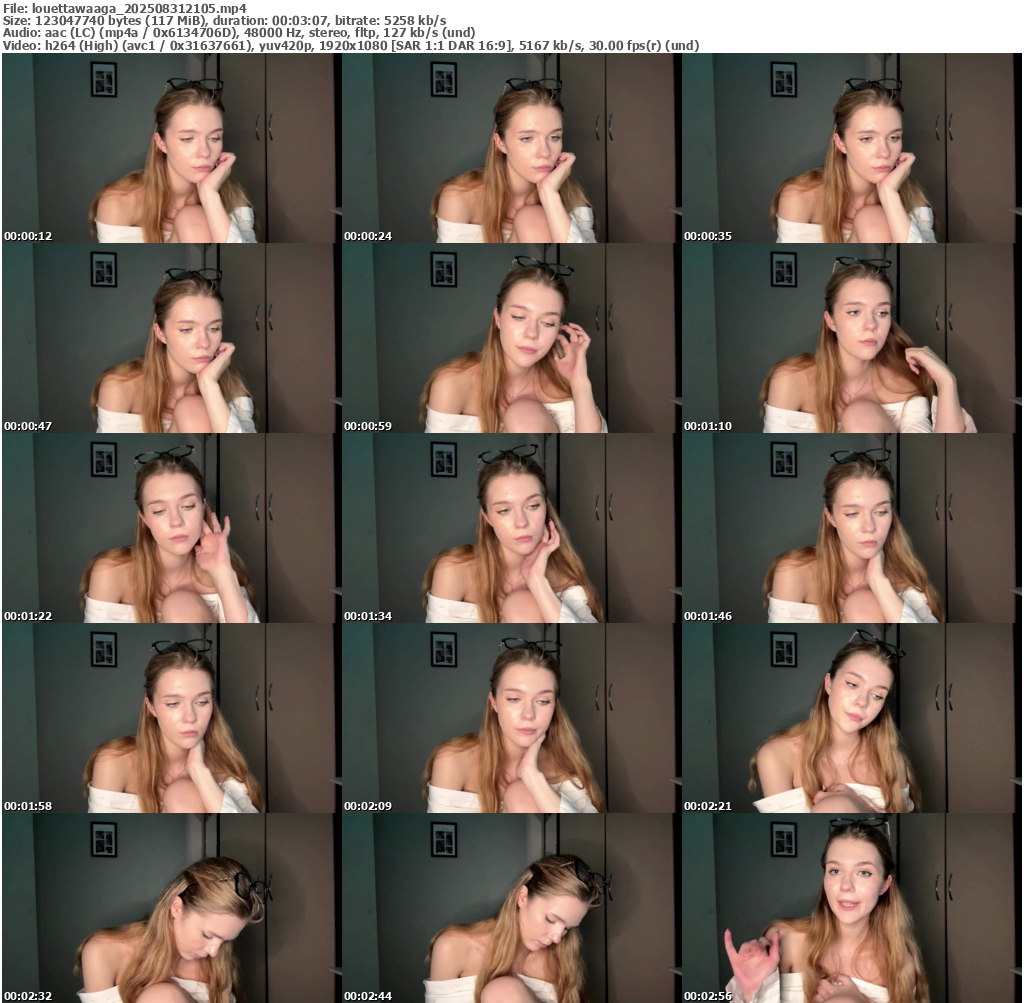Image resolution: width=1024 pixels, height=1003 pixels.
Task: Open the thumbnail at 00:02:09
Action: coord(511,718)
